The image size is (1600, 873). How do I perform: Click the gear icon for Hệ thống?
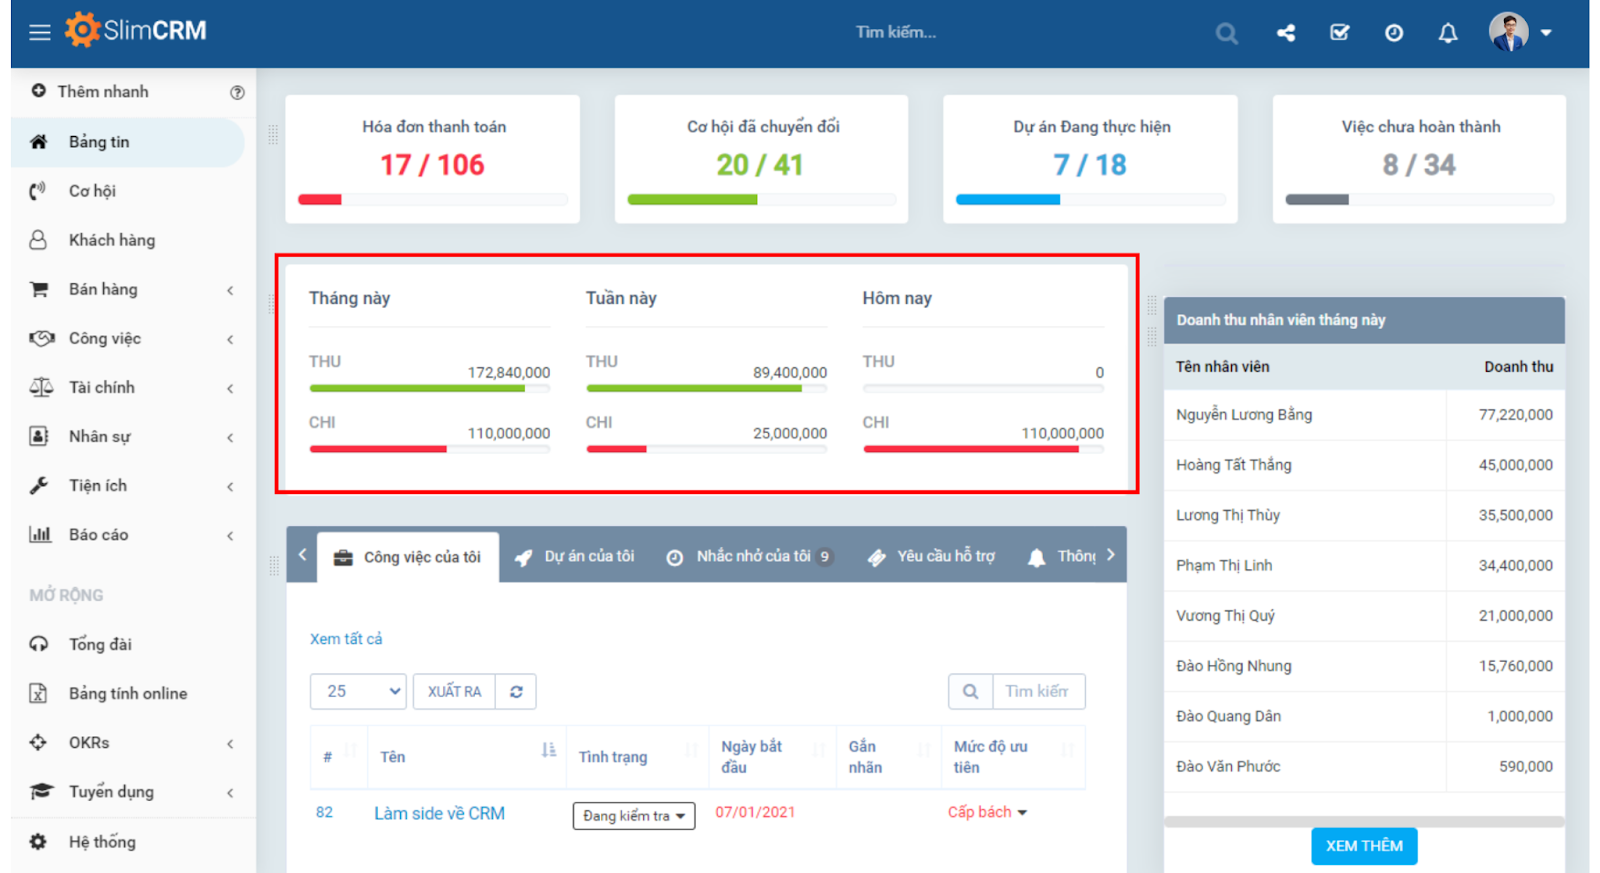[x=38, y=842]
